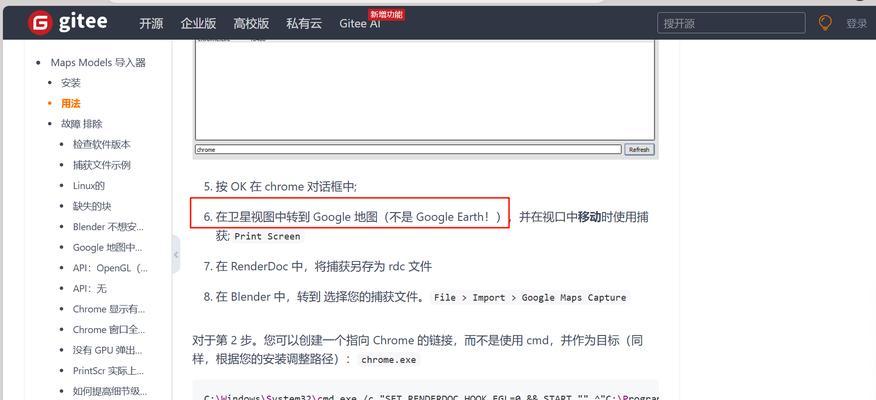Viewport: 876px width, 400px height.
Task: Click the paragraph starting 对于第 2 步
Action: (x=418, y=350)
